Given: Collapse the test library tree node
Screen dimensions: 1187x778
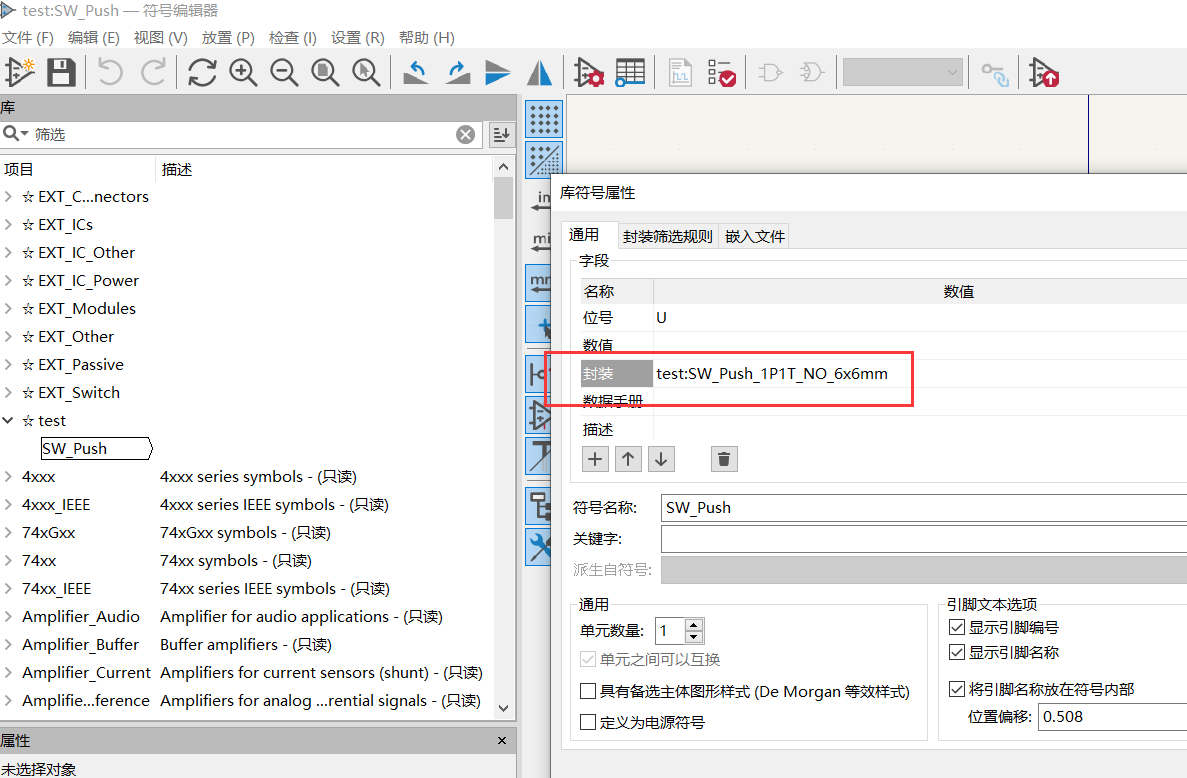Looking at the screenshot, I should pos(9,421).
